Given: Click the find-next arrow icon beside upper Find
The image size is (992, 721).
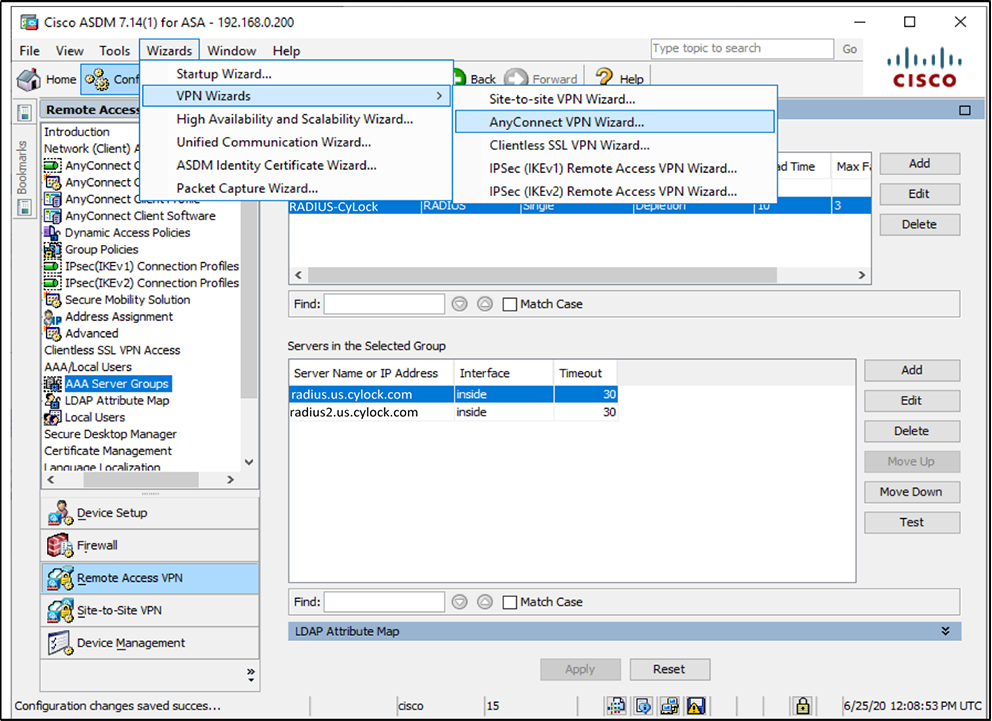Looking at the screenshot, I should (x=460, y=304).
